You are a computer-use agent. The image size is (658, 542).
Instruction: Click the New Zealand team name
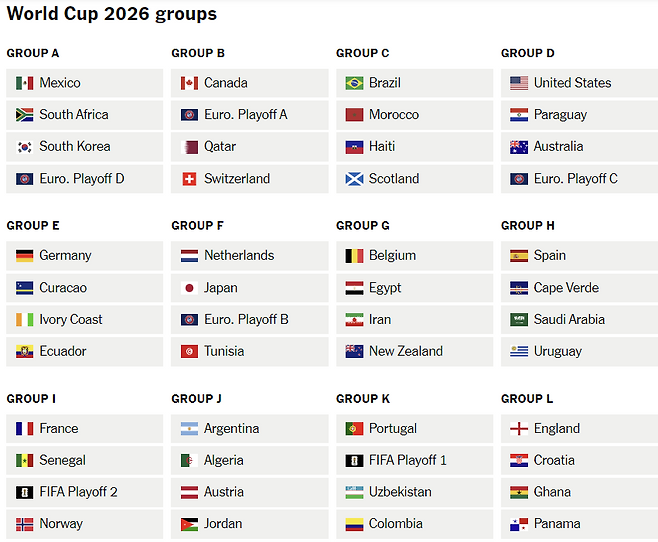click(405, 352)
